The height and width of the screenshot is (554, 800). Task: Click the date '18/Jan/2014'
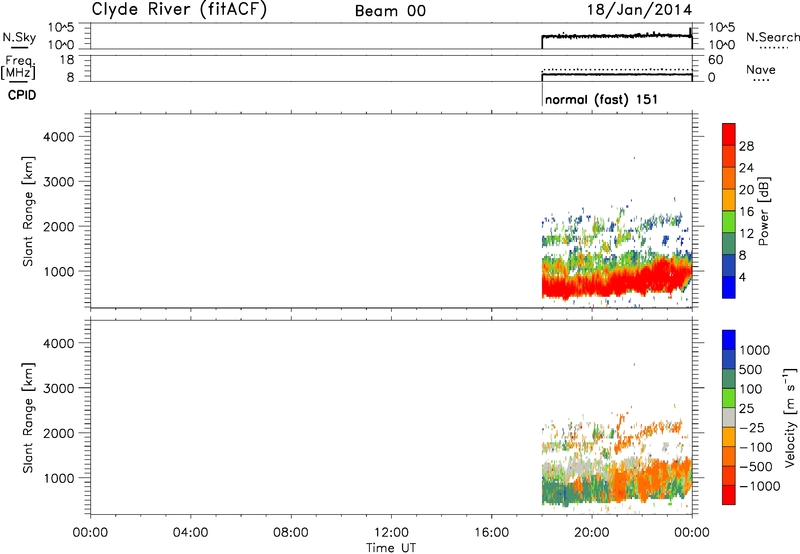coord(639,10)
